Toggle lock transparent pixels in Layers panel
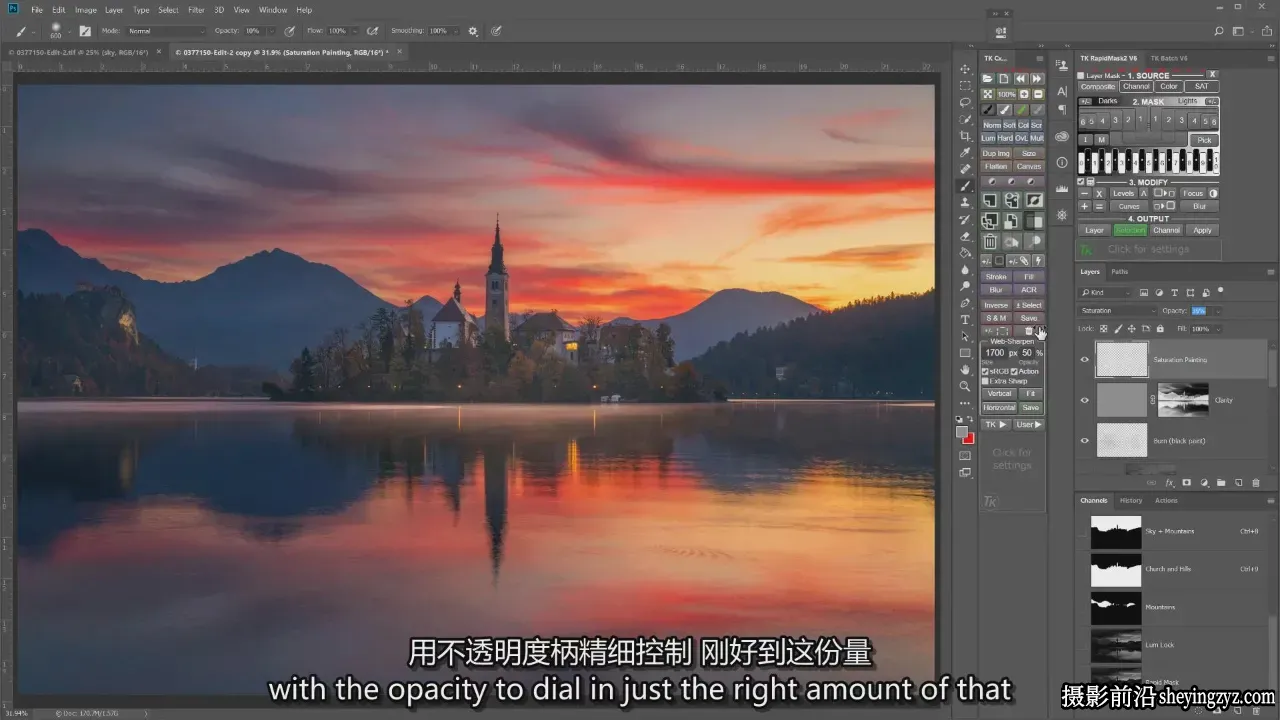1280x720 pixels. [1104, 329]
